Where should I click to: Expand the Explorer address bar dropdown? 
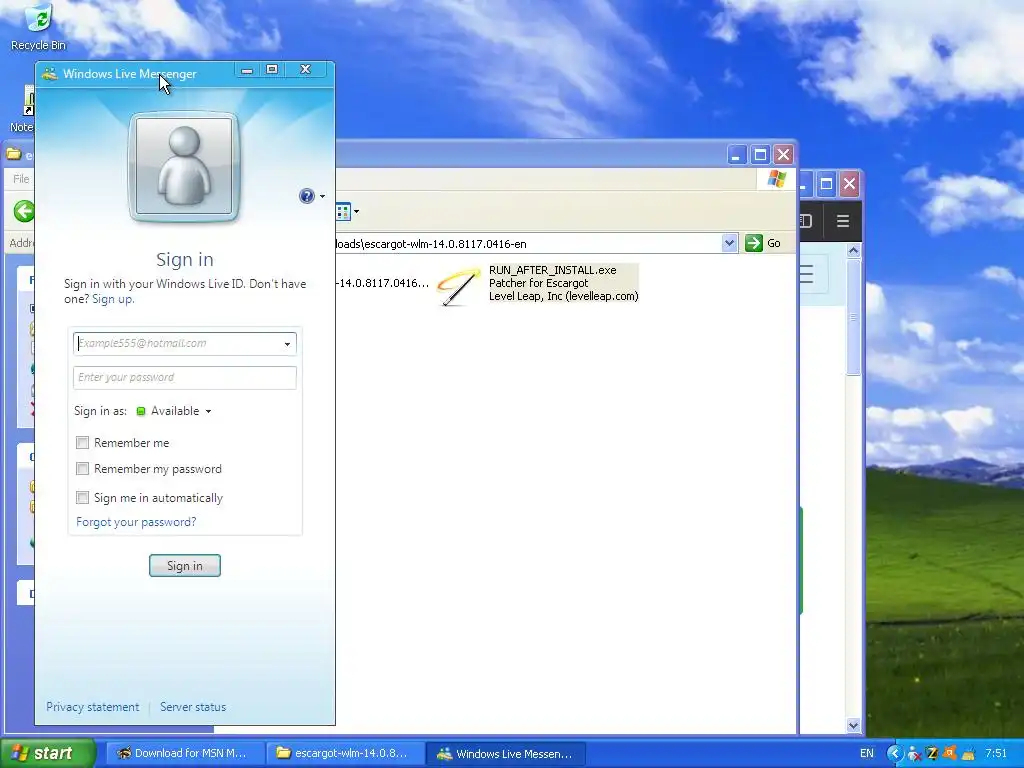pyautogui.click(x=729, y=243)
